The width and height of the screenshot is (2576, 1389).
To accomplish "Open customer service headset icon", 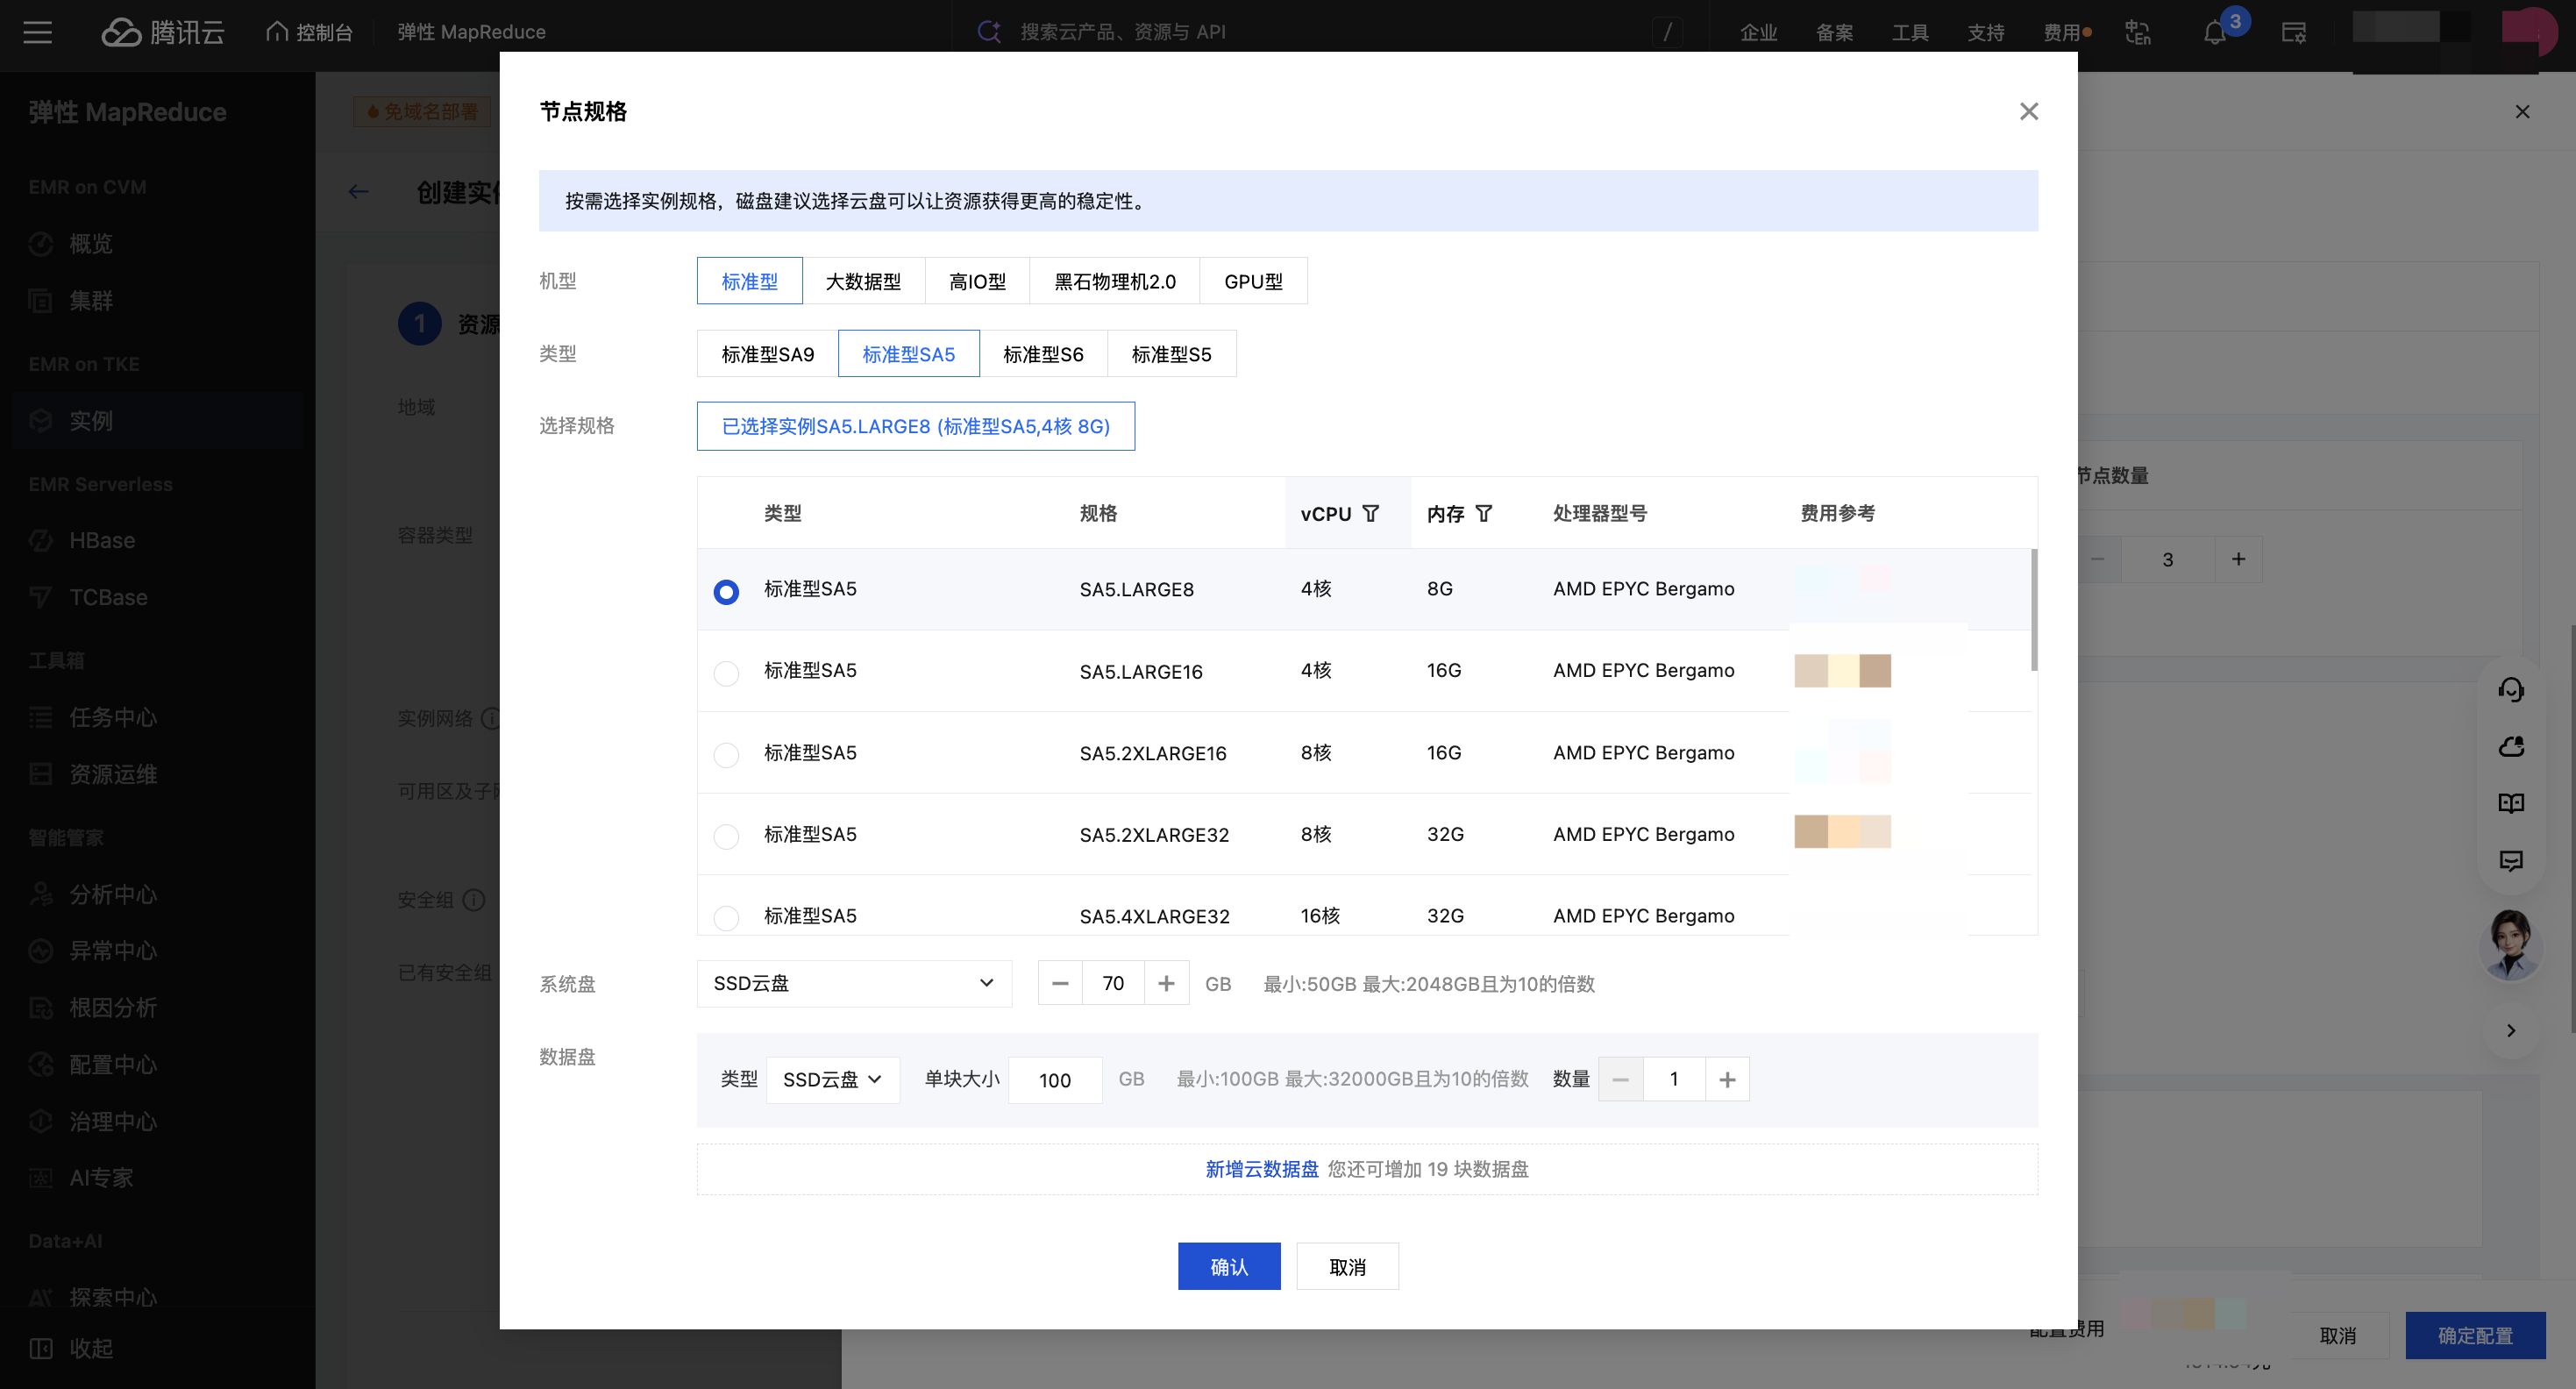I will 2511,690.
